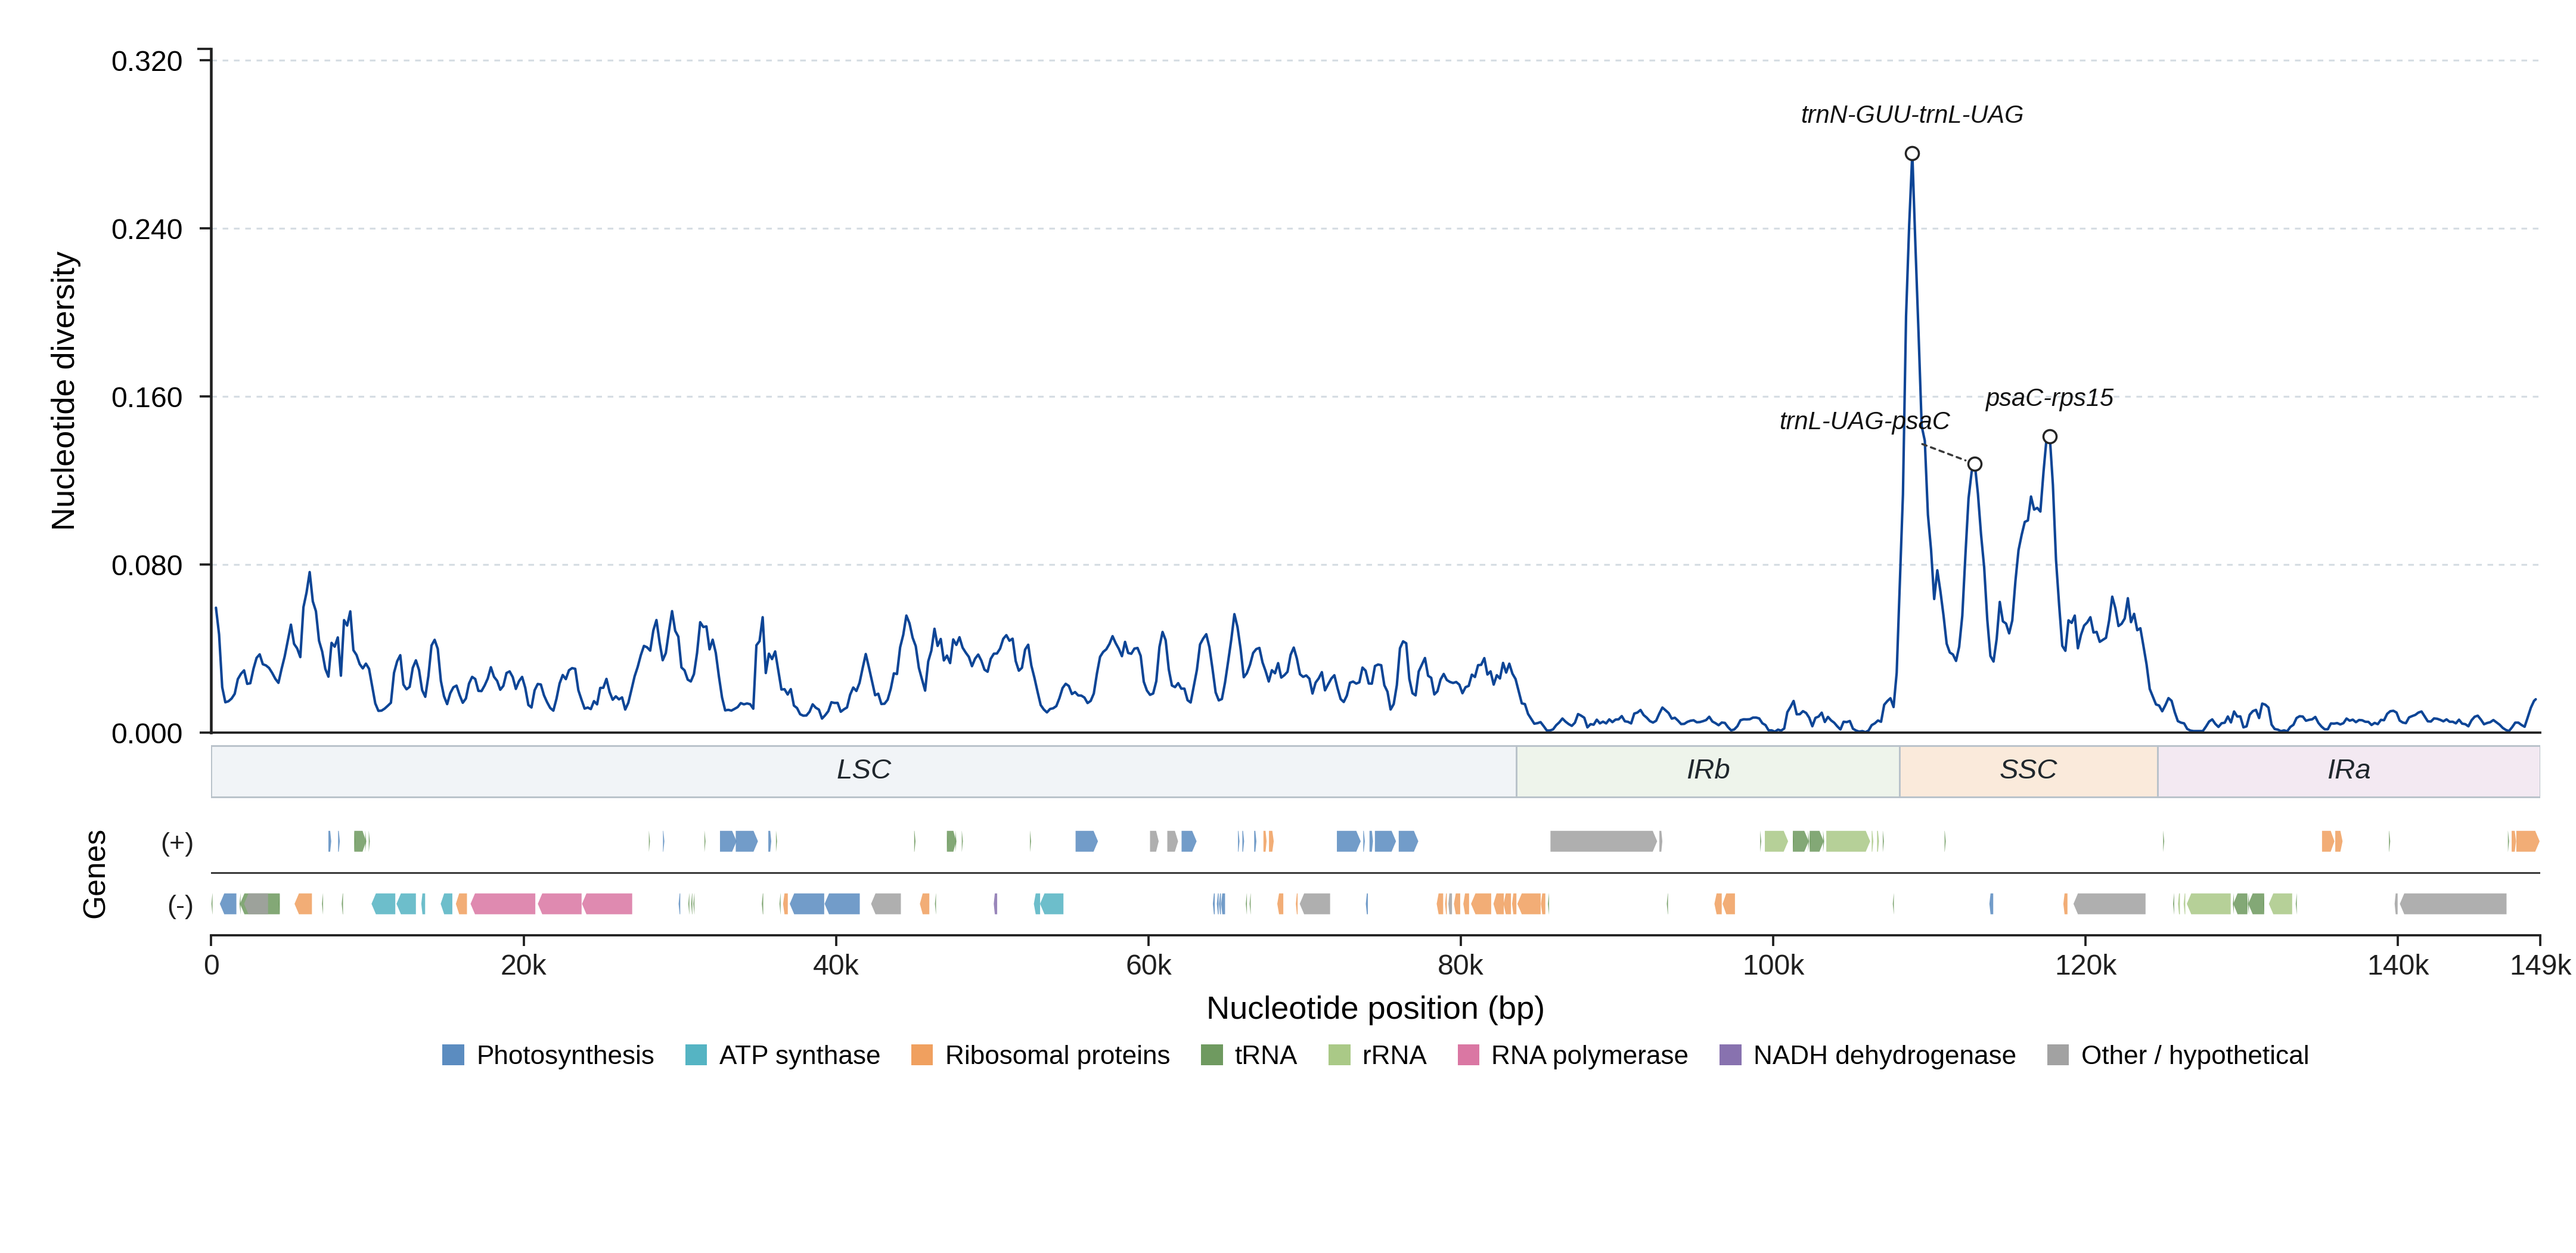The width and height of the screenshot is (2576, 1253).
Task: Select the "trnL-UAG-psaC" annotation label
Action: click(1864, 421)
